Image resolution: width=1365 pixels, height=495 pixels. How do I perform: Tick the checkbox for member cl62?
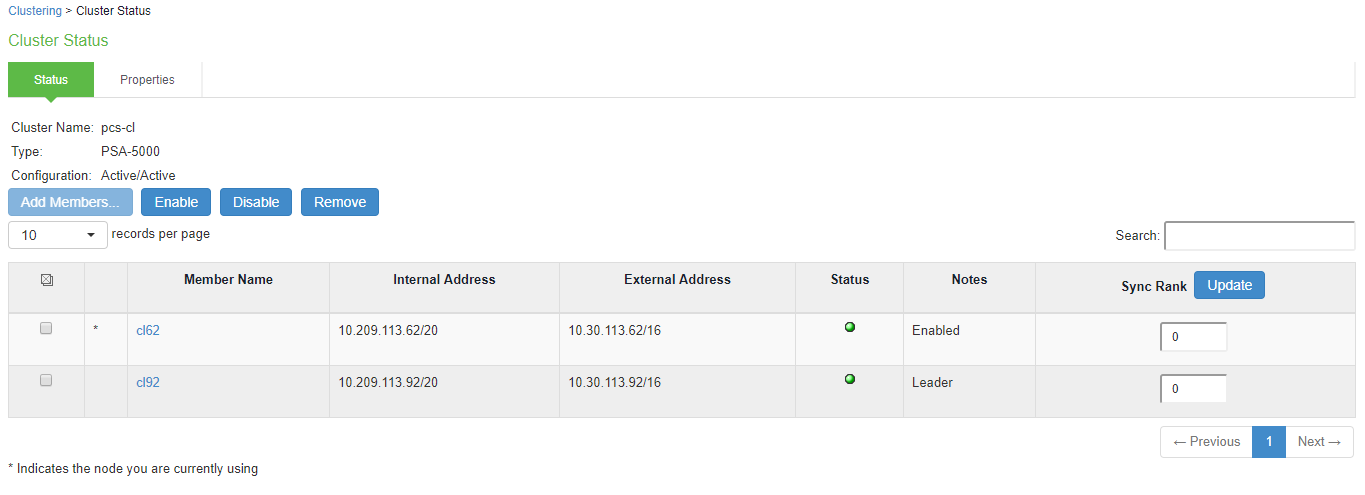[x=46, y=328]
